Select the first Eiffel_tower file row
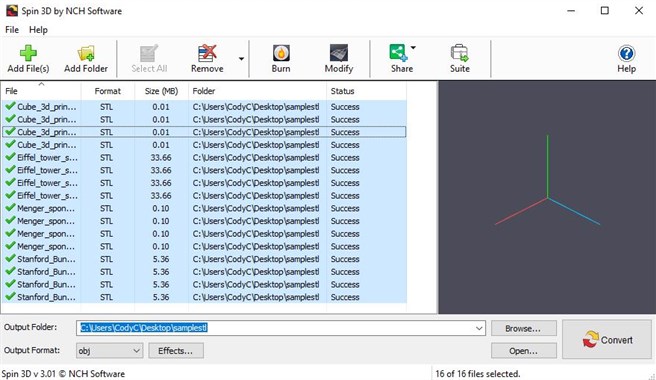Screen dimensions: 656x380 point(204,158)
